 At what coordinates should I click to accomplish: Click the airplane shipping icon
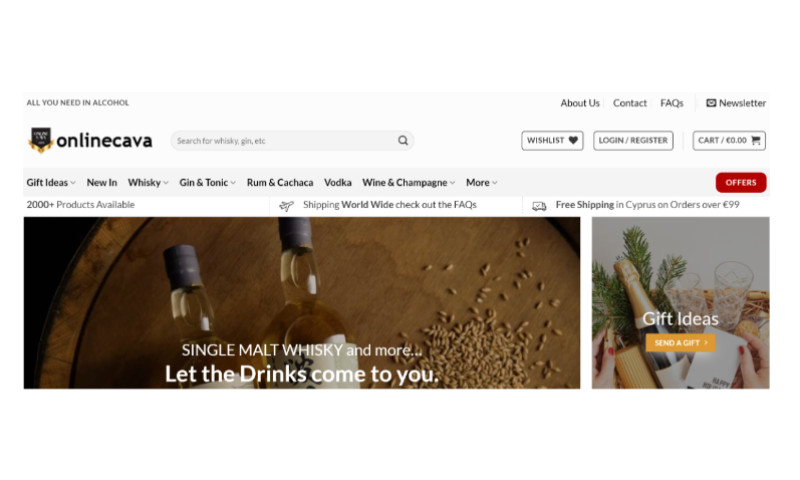[x=286, y=206]
